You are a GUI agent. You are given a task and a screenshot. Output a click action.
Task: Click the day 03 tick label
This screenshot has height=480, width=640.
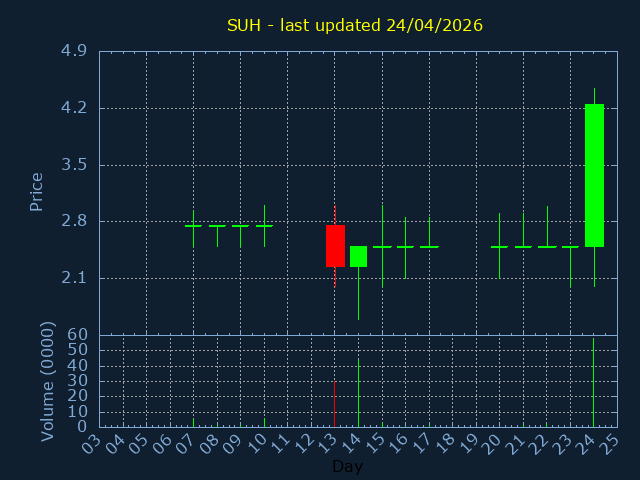pos(92,443)
